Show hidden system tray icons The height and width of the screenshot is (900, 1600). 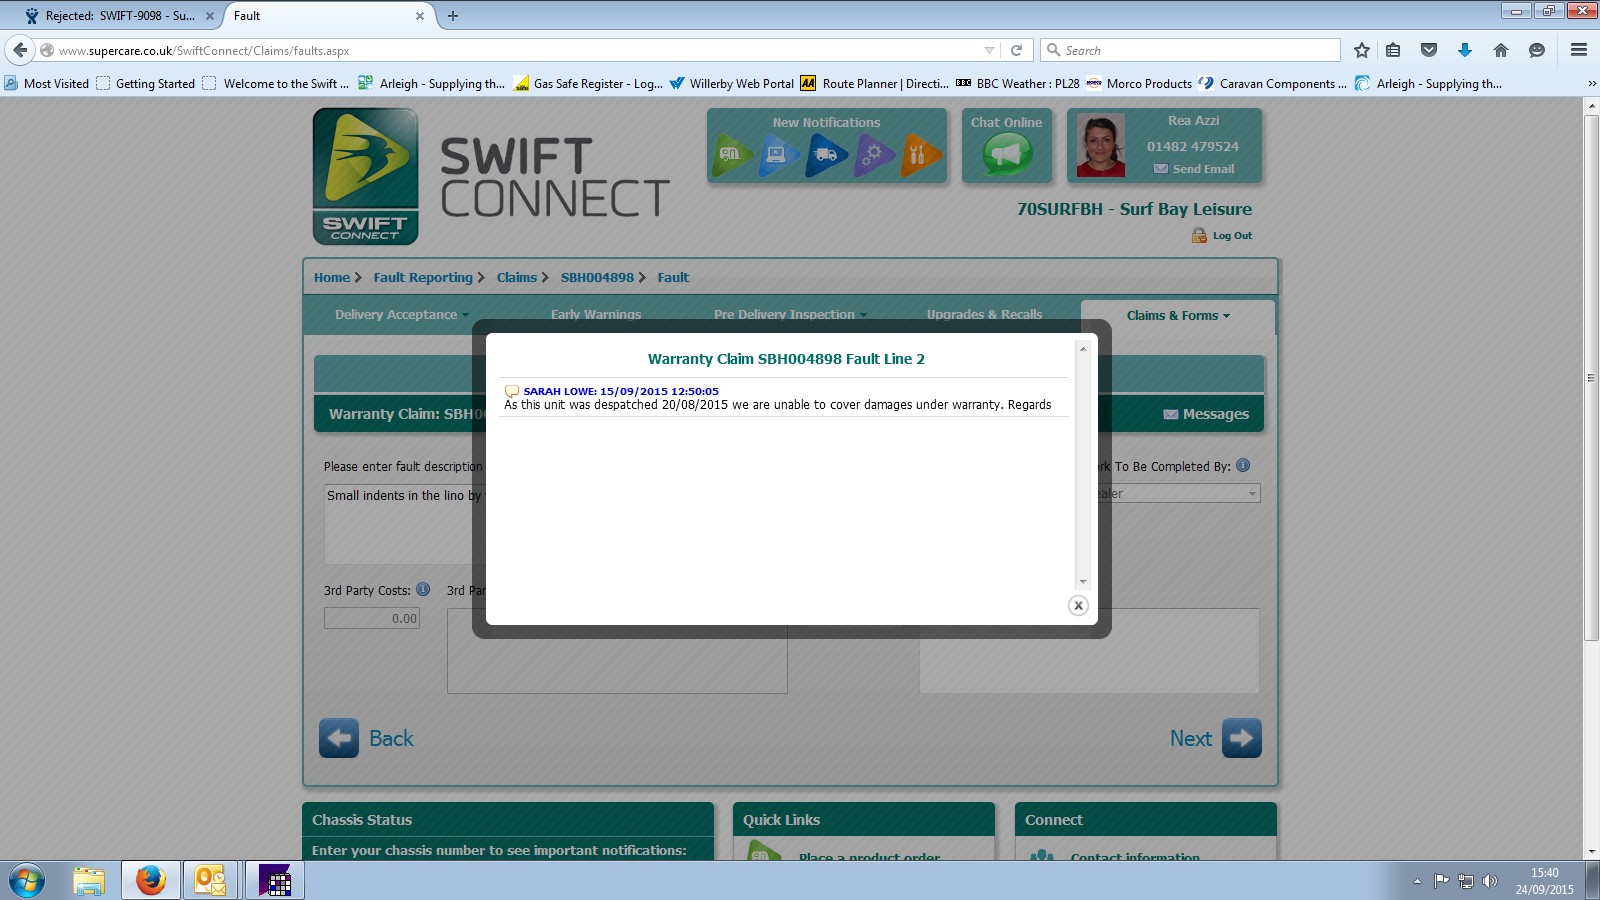coord(1417,881)
